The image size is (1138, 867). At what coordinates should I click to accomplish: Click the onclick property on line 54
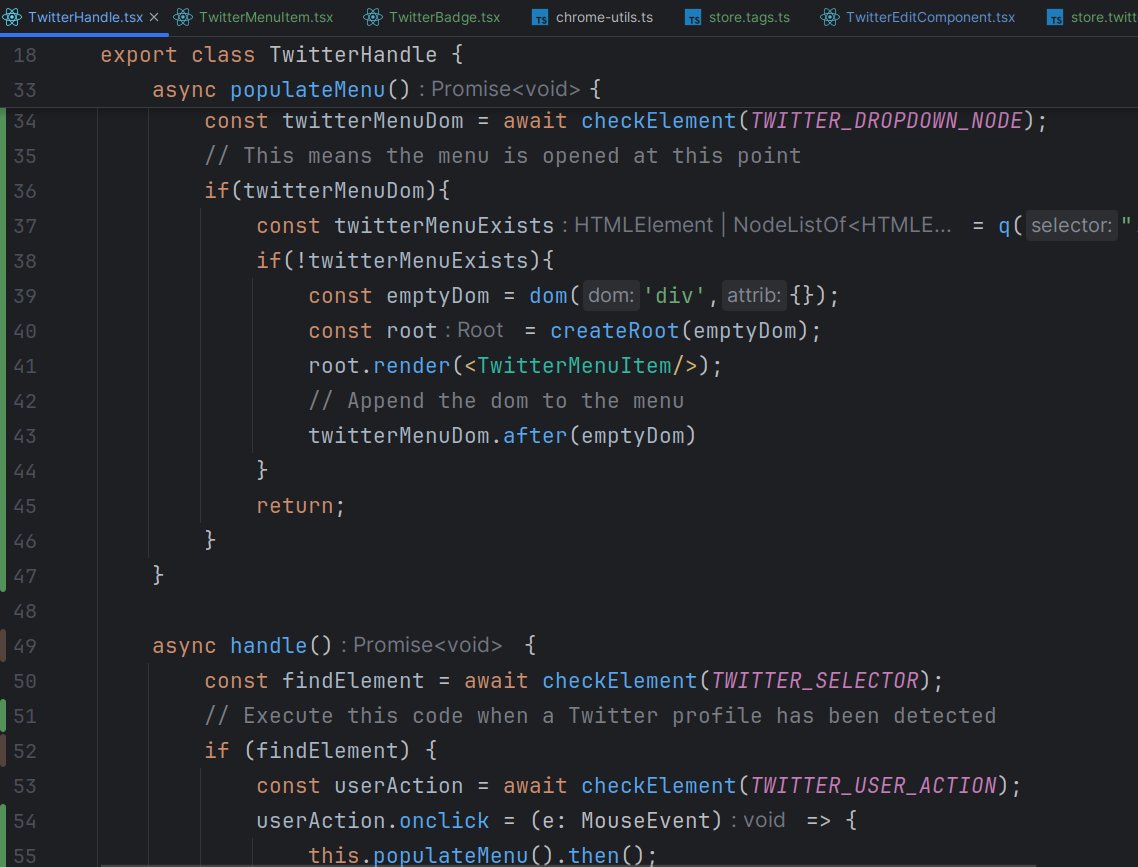tap(444, 821)
